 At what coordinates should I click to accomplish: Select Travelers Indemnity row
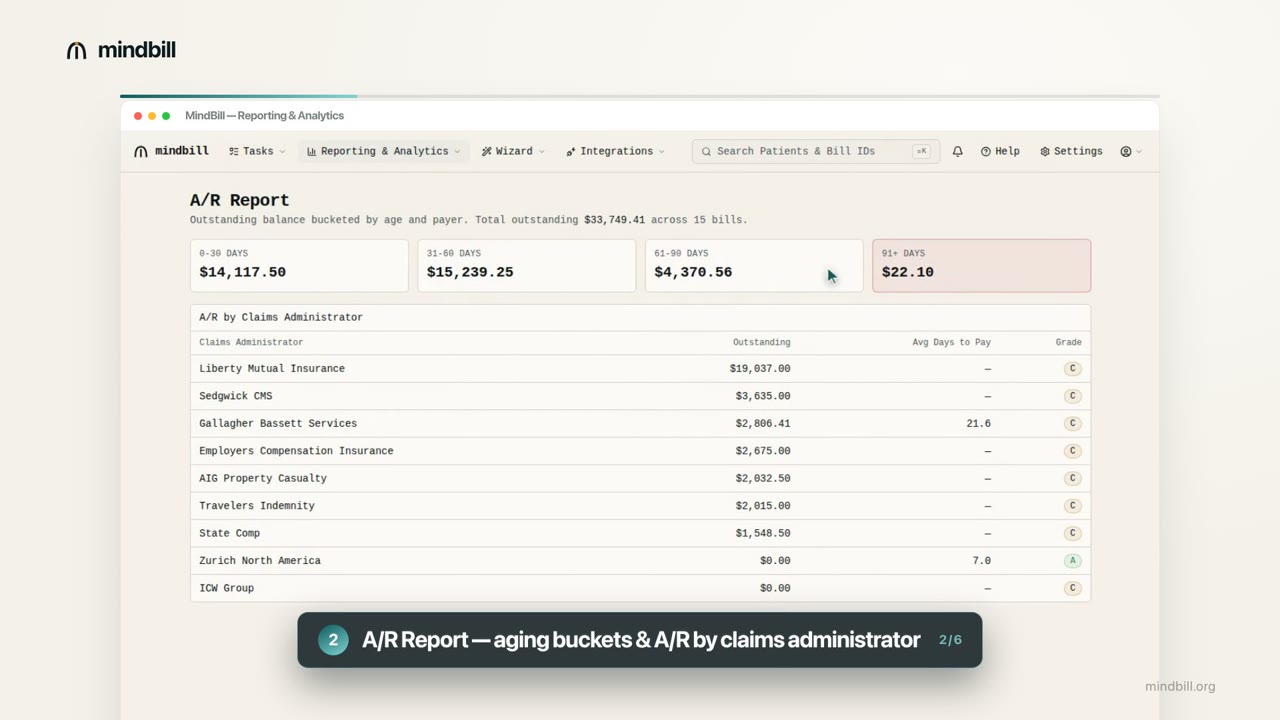tap(640, 506)
